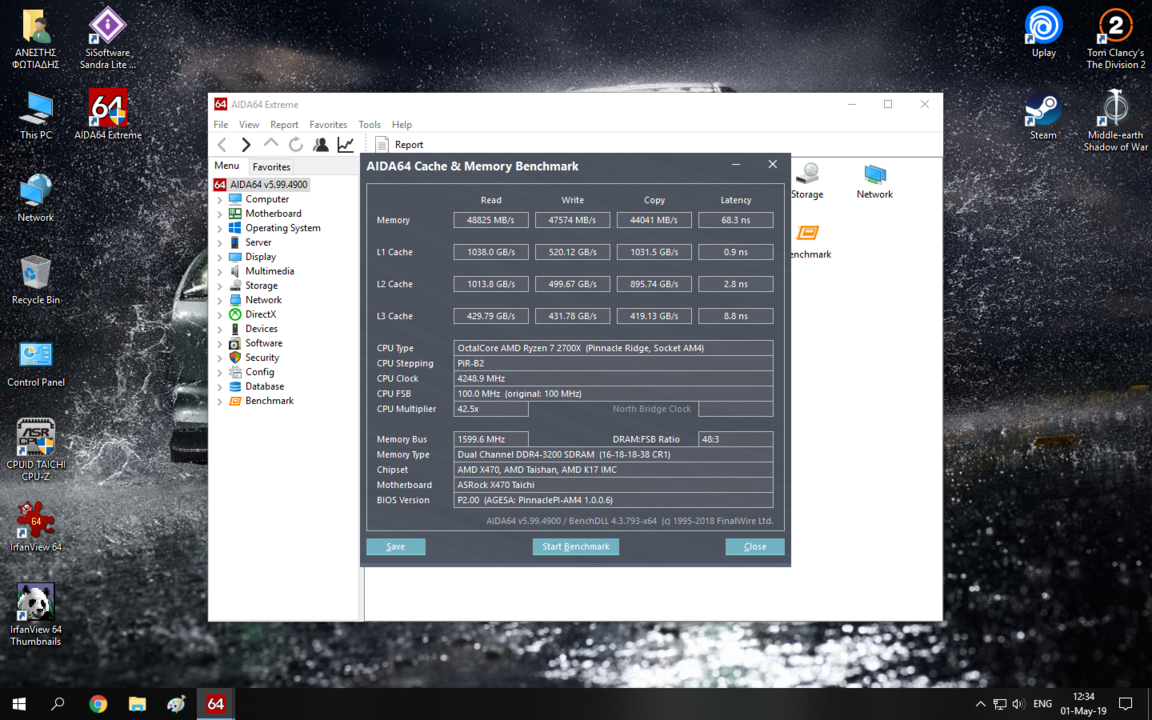Switch to the Favorites sidebar tab
The height and width of the screenshot is (720, 1152).
(271, 167)
